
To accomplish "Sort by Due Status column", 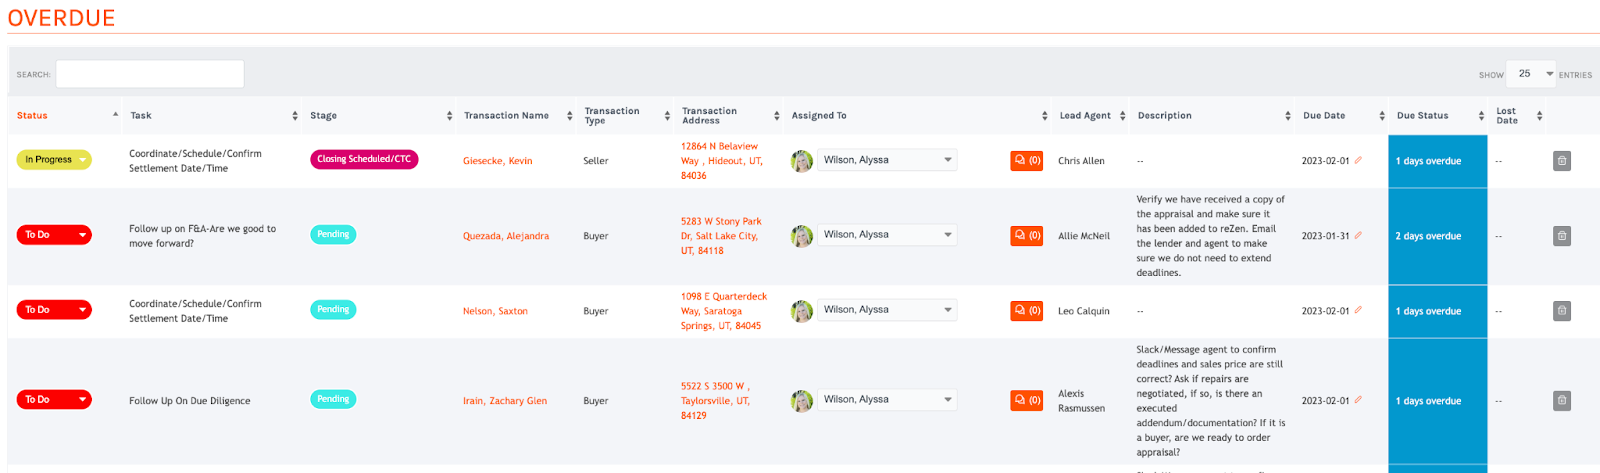I will 1439,116.
